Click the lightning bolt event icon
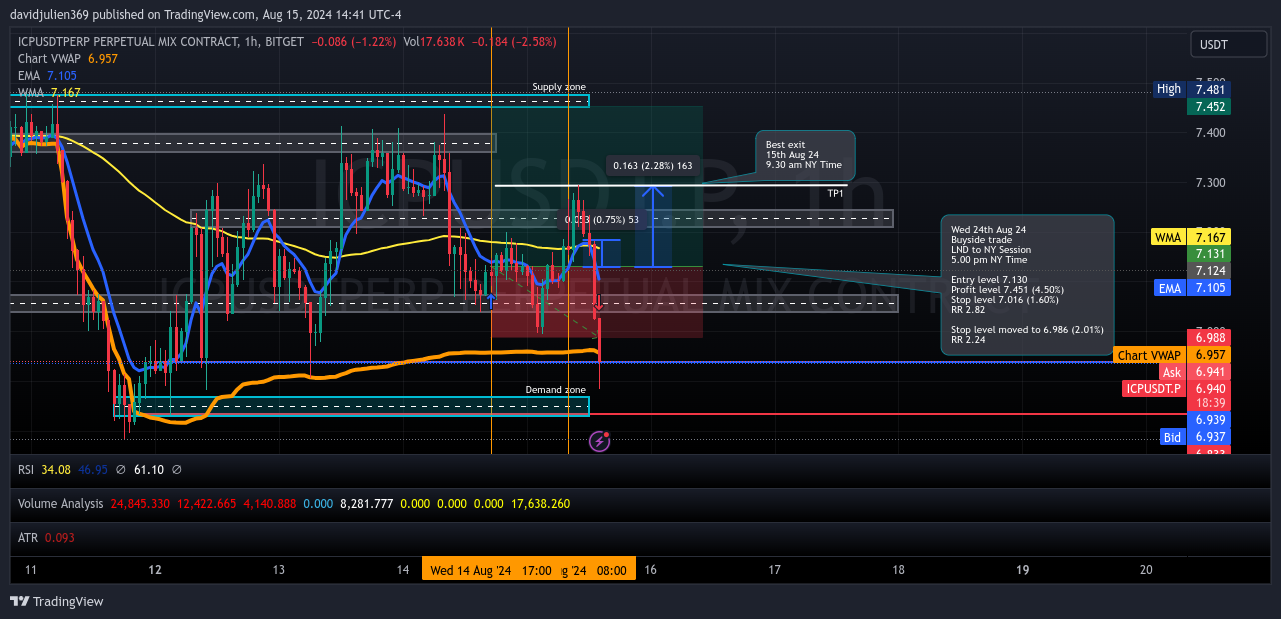The height and width of the screenshot is (619, 1281). [x=599, y=440]
